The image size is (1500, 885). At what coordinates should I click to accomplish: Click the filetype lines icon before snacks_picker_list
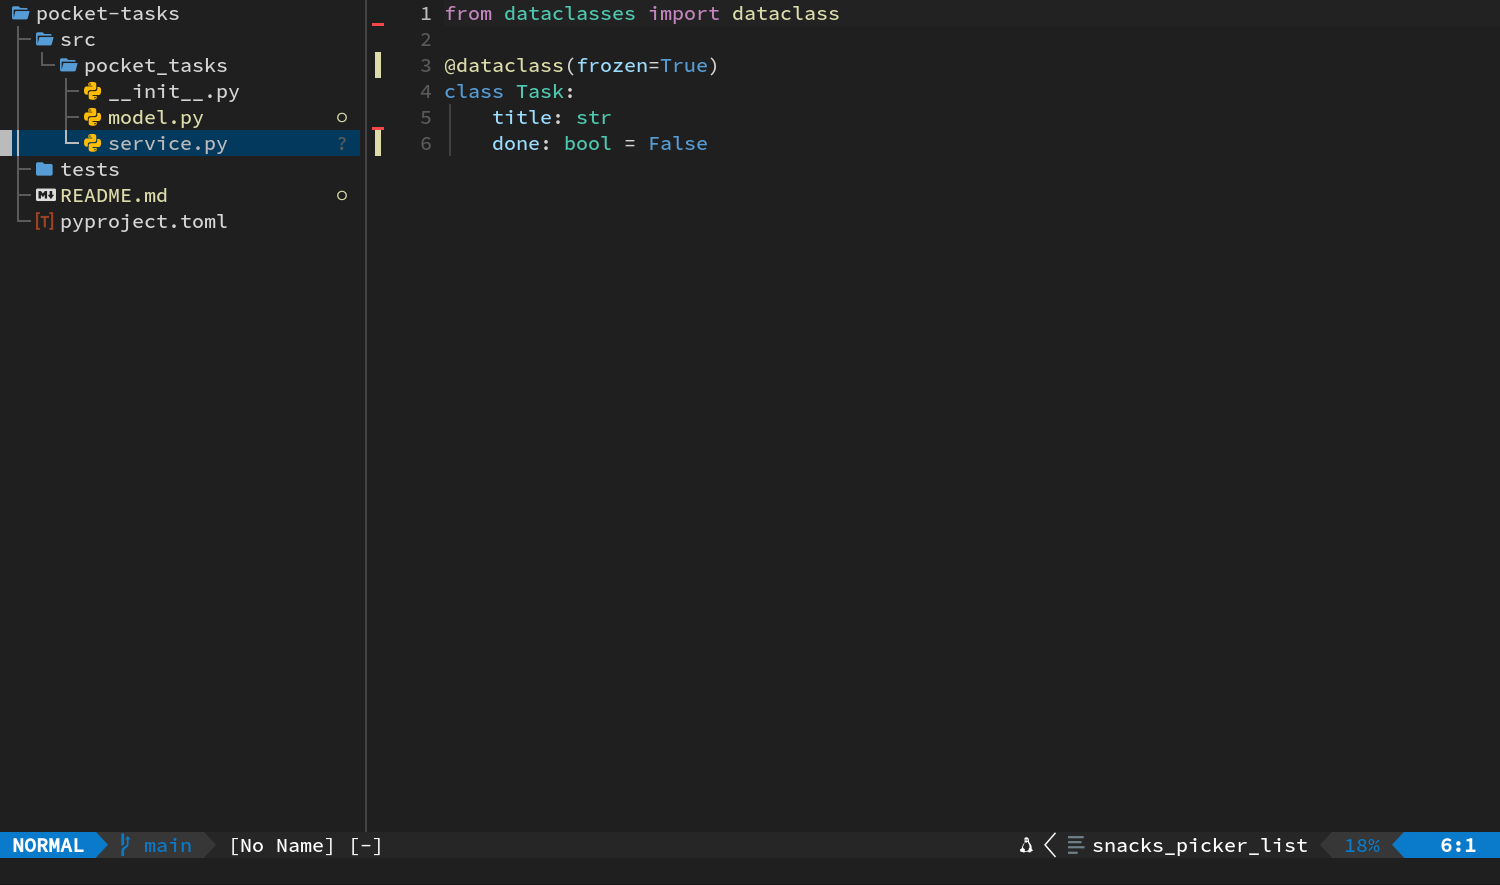(1076, 846)
